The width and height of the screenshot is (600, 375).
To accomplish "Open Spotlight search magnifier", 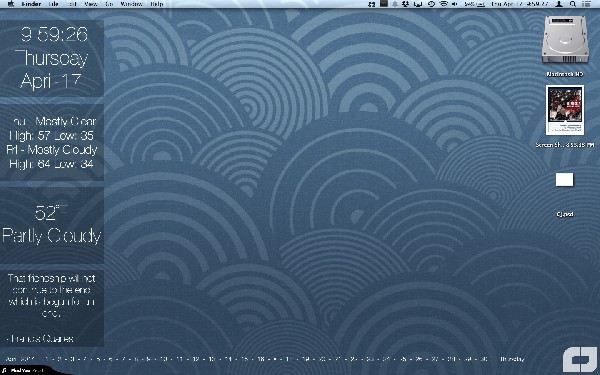I will 573,4.
